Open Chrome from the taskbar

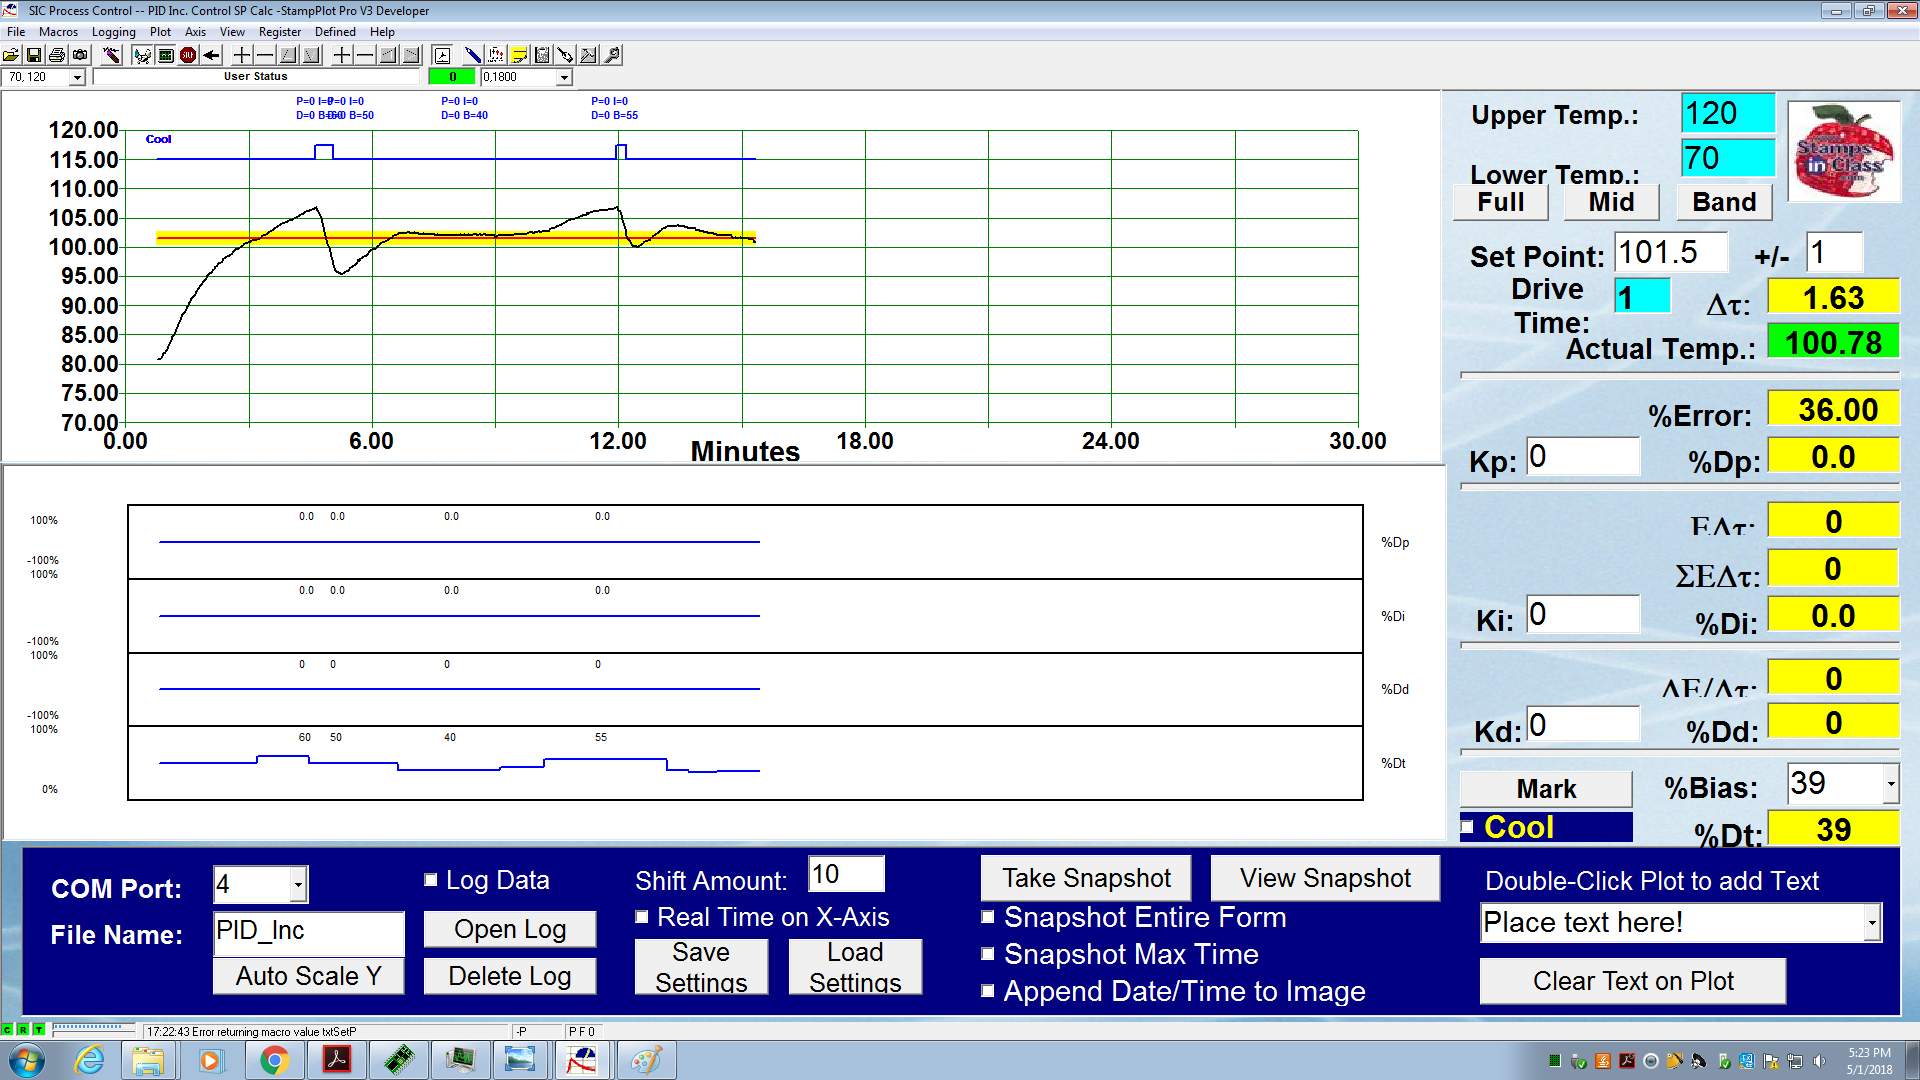point(274,1060)
